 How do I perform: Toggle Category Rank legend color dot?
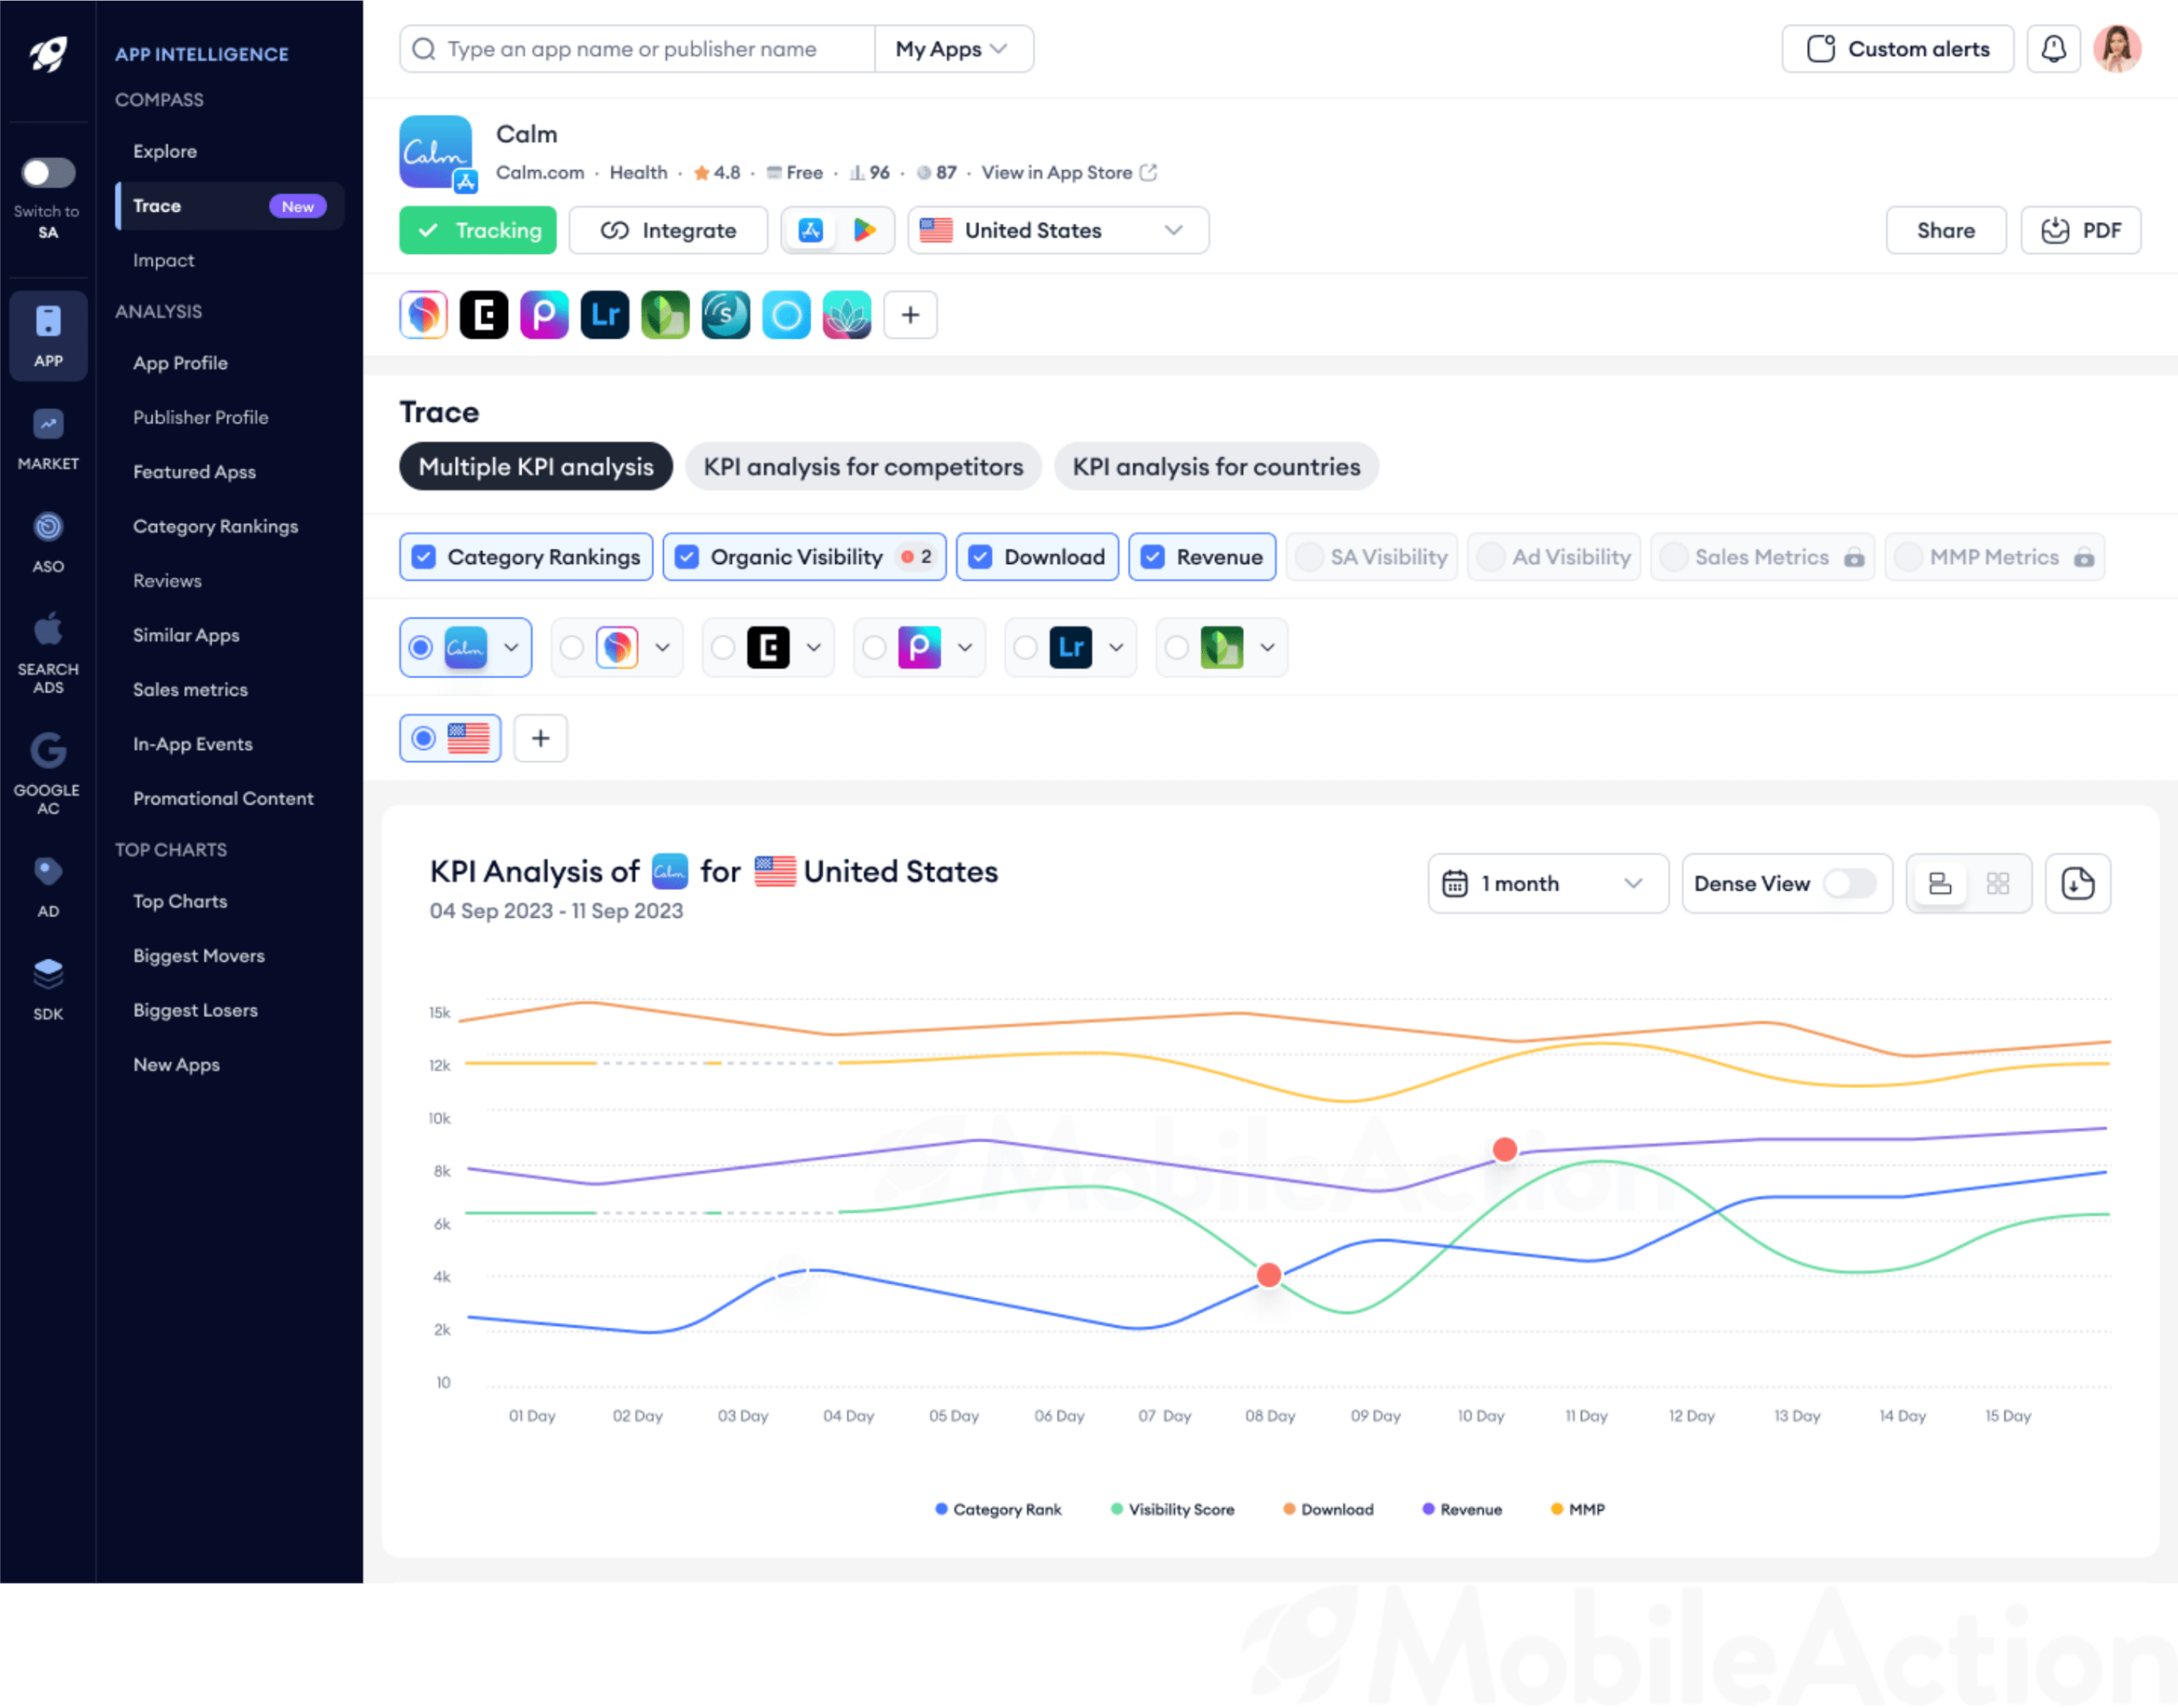(x=941, y=1509)
